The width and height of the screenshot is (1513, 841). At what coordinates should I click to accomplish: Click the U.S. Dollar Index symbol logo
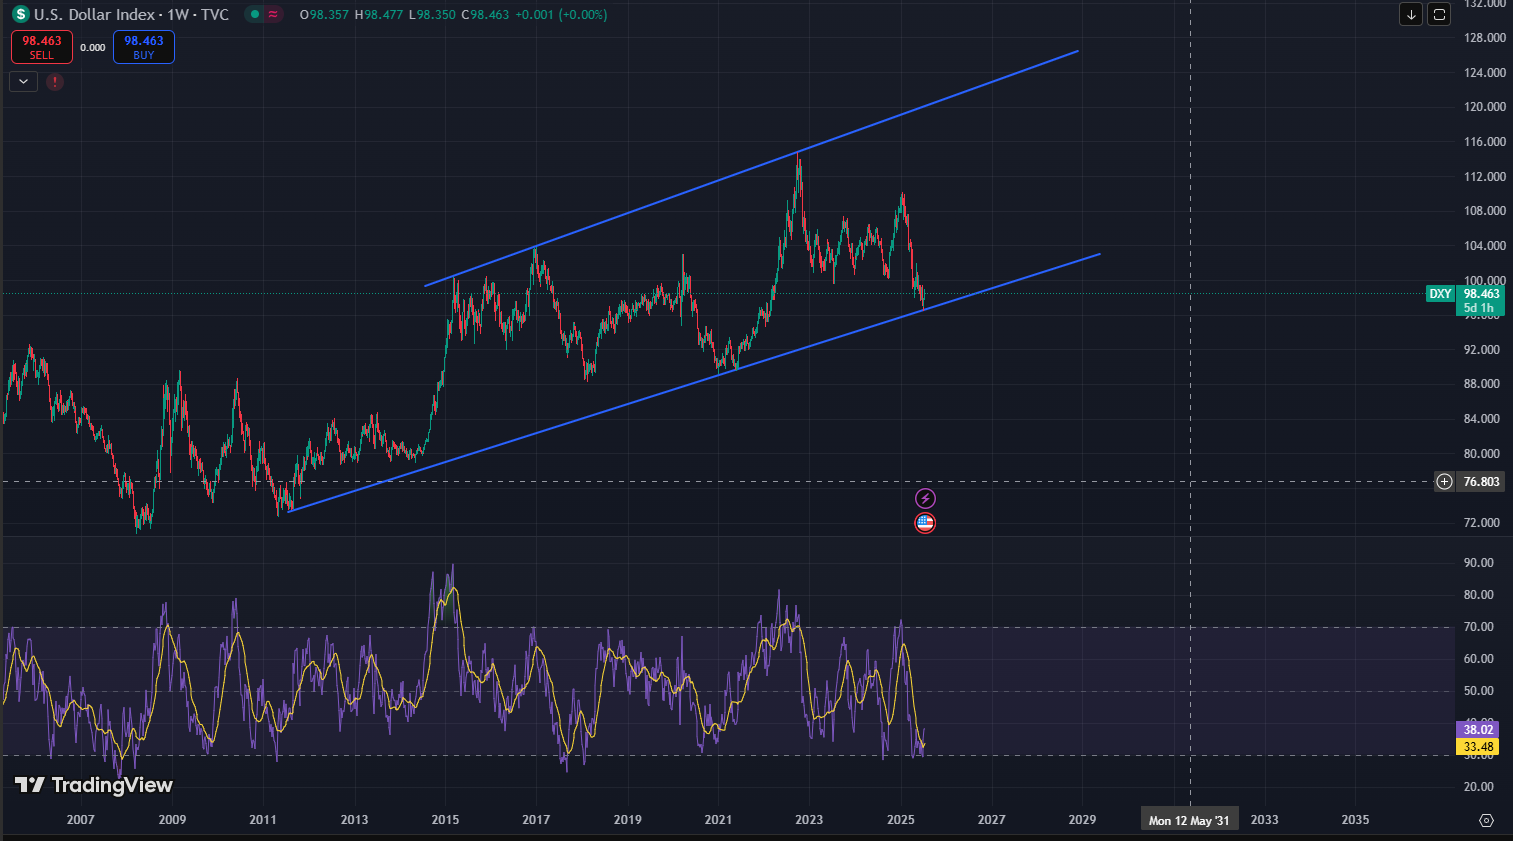pos(20,14)
